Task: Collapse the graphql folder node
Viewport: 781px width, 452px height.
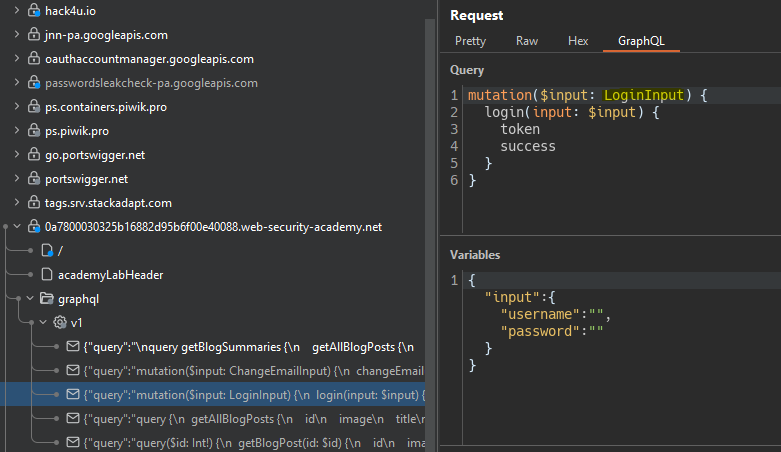Action: 29,298
